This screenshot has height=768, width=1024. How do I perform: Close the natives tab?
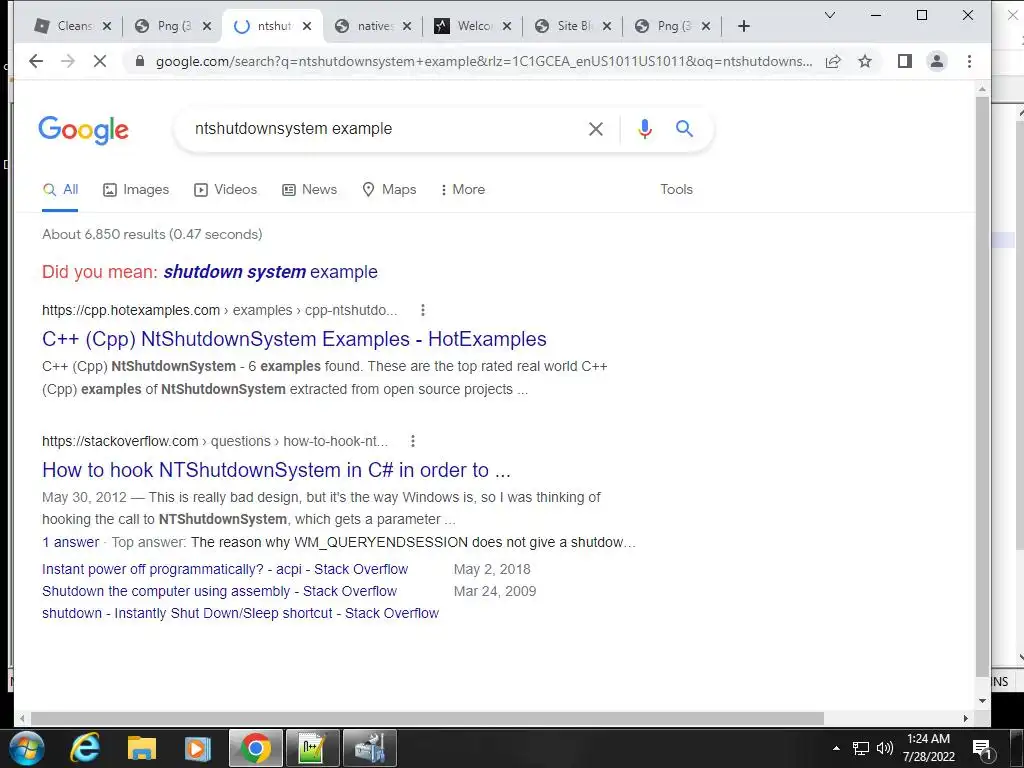(x=407, y=26)
